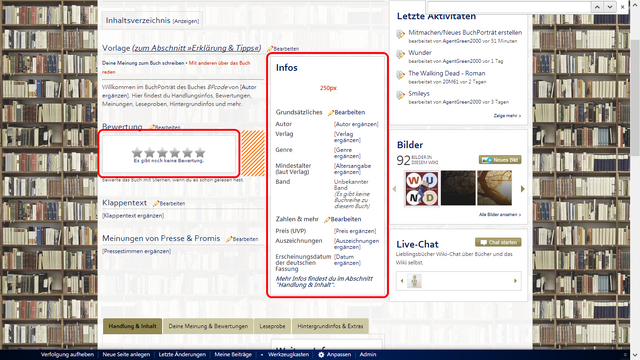Open the tree branch thumbnail in Bilder
Screen dimensions: 640x360
(x=494, y=188)
